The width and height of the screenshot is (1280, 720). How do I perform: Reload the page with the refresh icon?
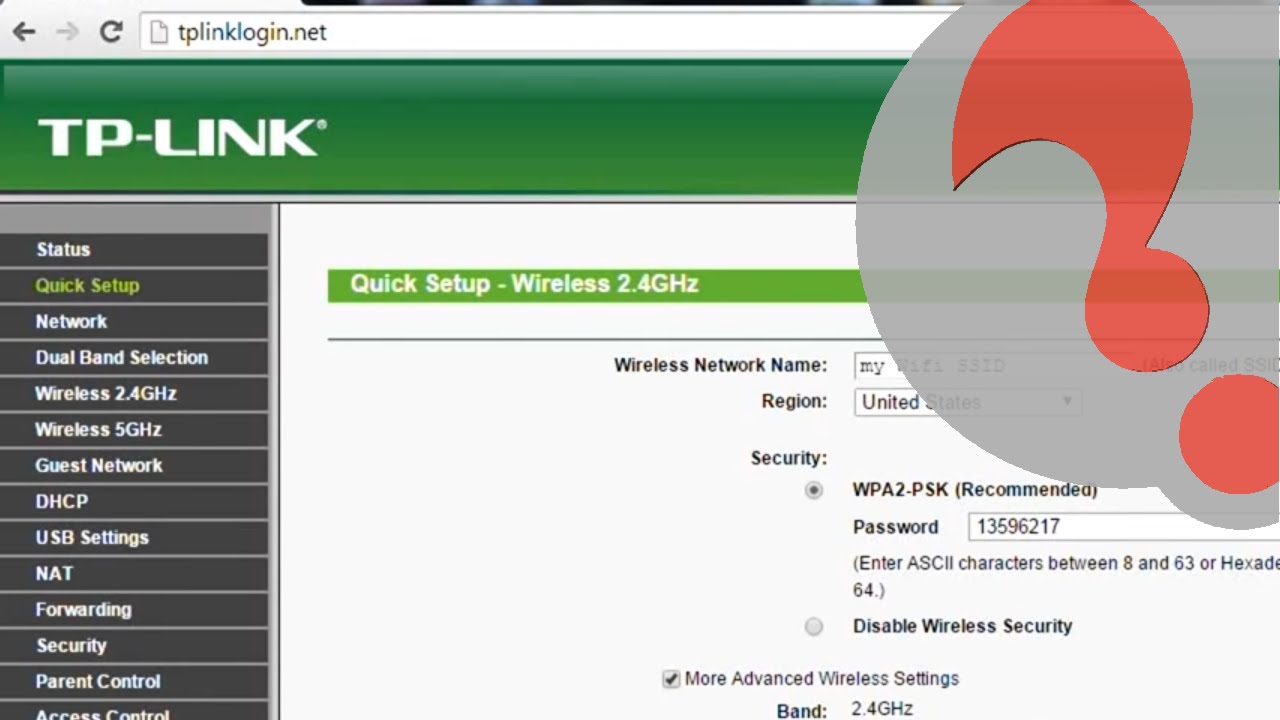click(111, 31)
